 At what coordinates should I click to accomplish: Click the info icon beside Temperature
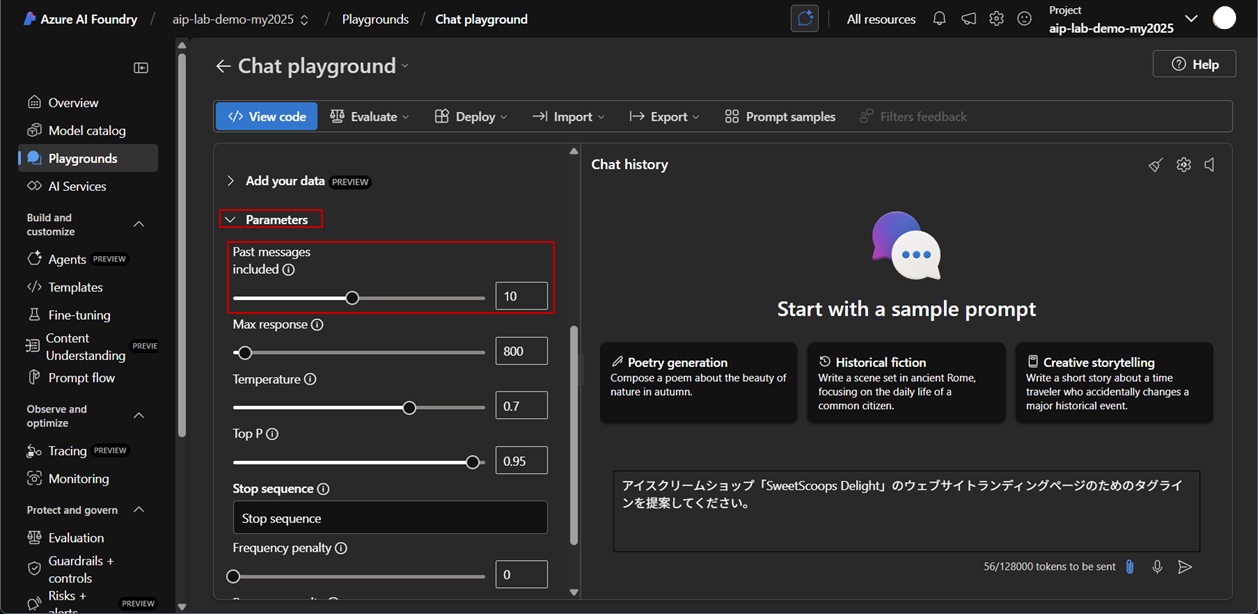(310, 380)
